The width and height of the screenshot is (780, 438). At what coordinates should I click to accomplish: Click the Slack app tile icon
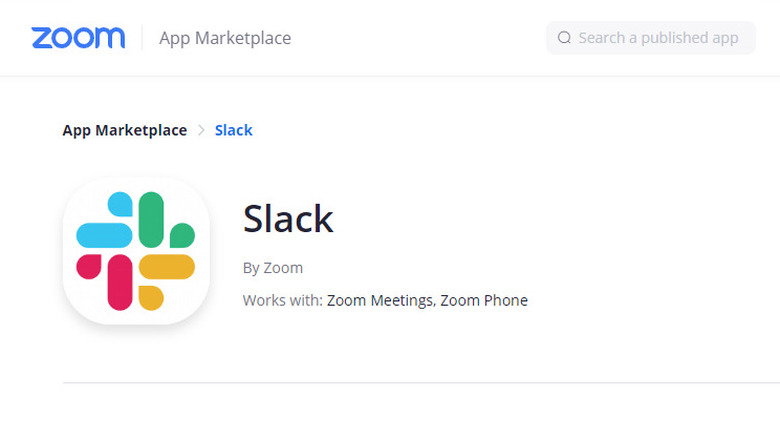(x=136, y=251)
